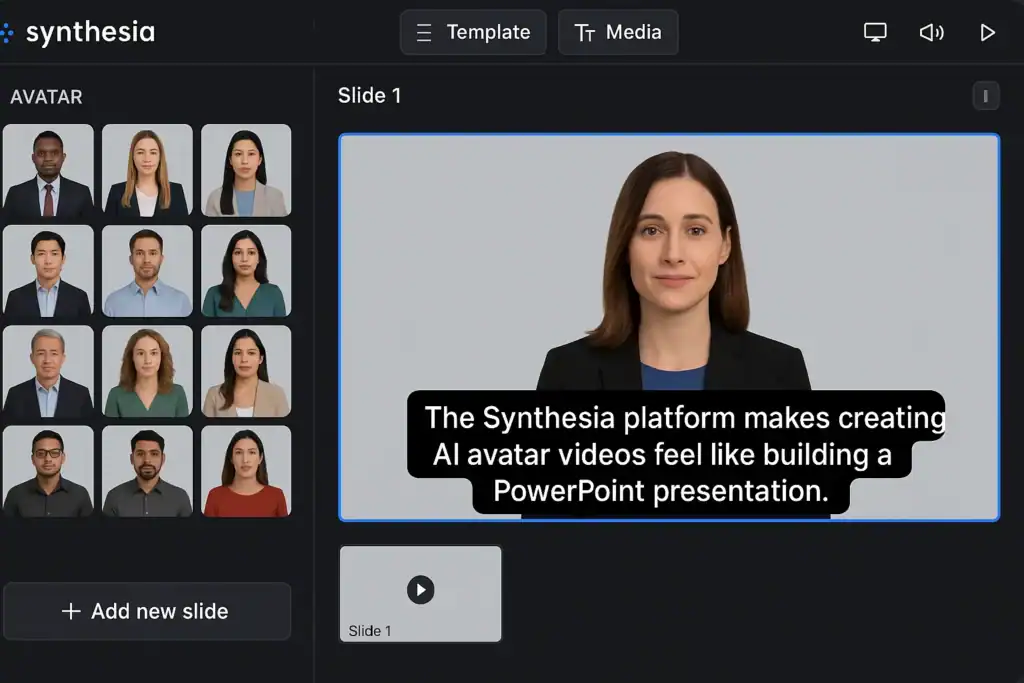Select avatar woman in beige blazer, third row
1024x683 pixels.
coord(246,371)
